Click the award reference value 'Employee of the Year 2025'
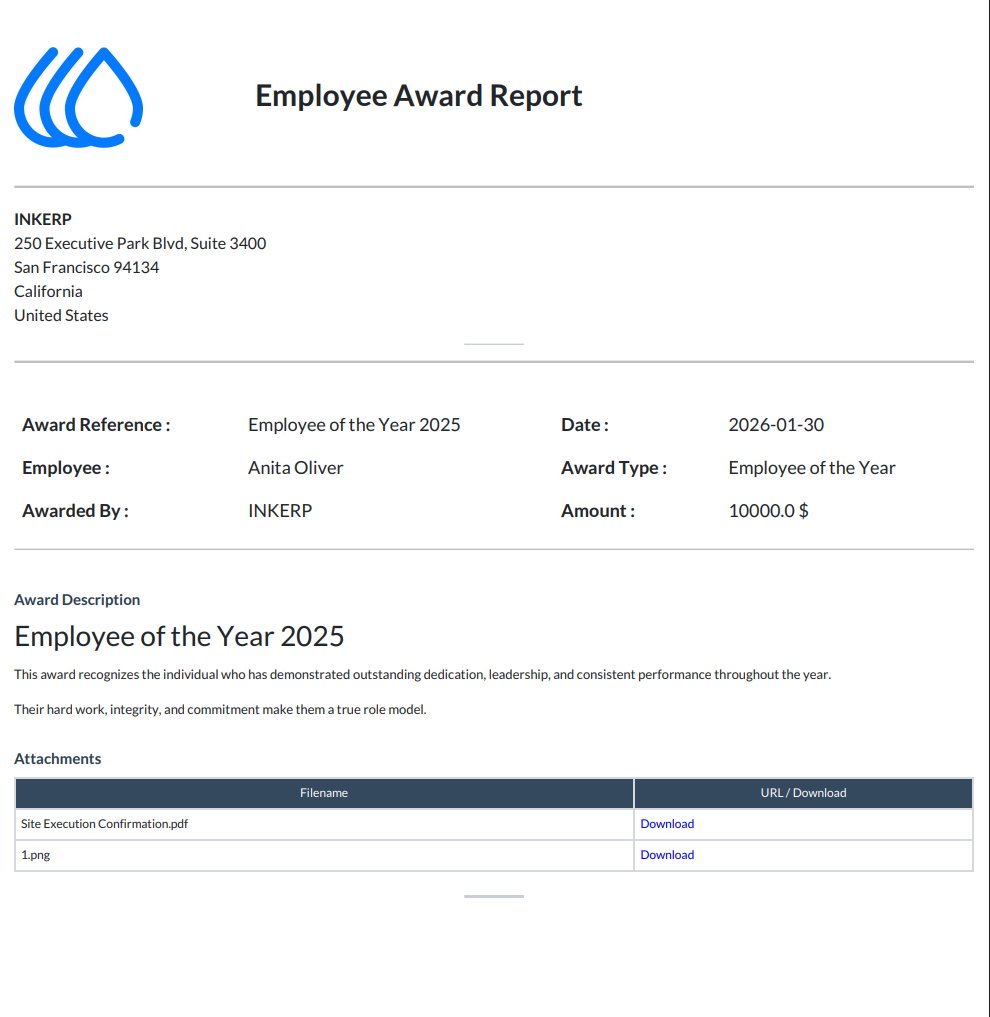Viewport: 990px width, 1017px height. coord(354,425)
